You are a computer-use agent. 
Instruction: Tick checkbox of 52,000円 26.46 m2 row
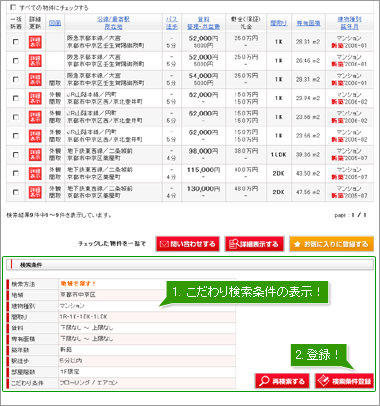[16, 60]
